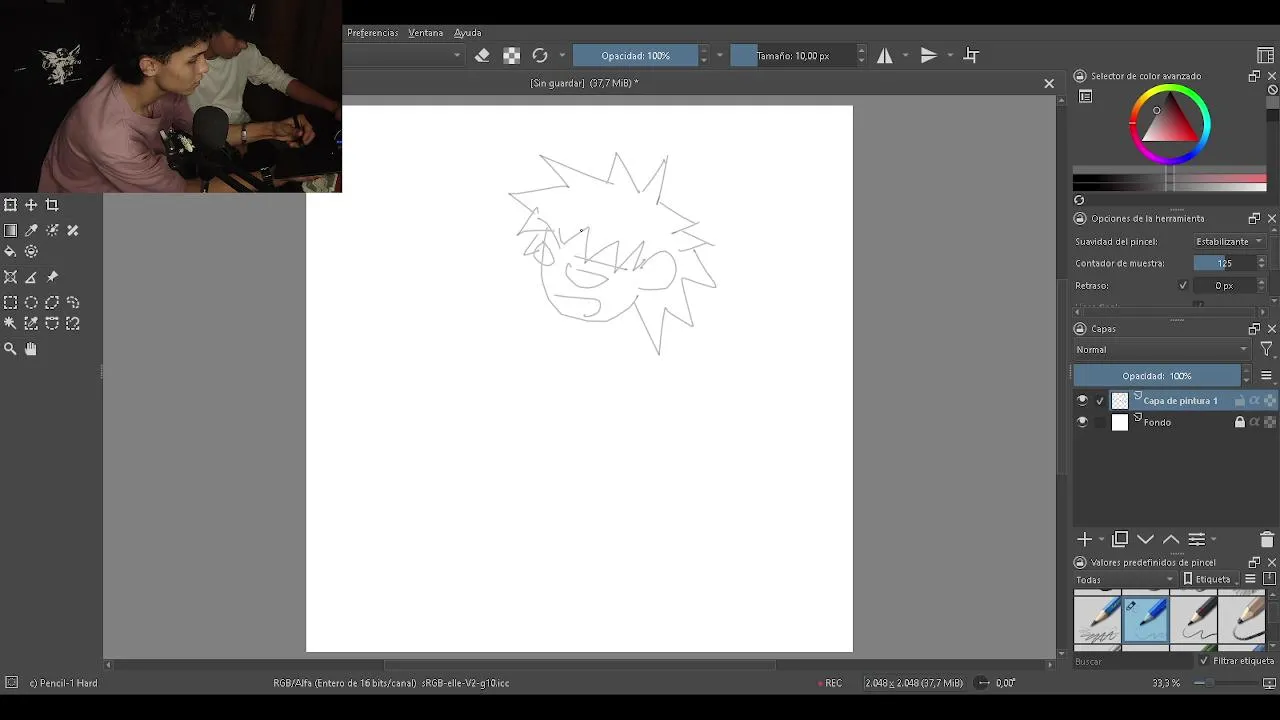
Task: Select the Zoom magnifier tool
Action: click(10, 349)
